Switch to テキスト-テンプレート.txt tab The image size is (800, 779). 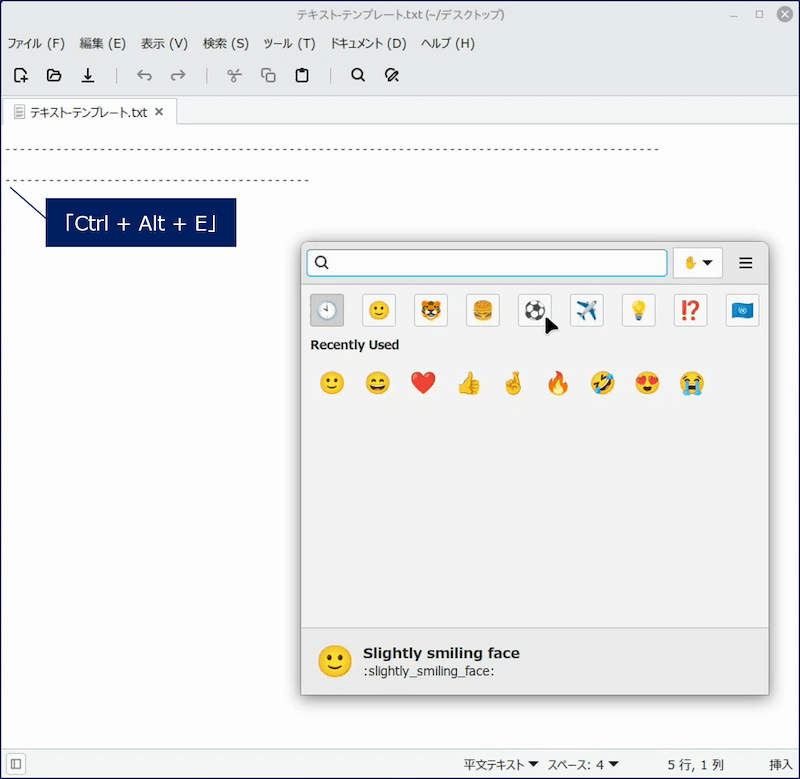[88, 112]
